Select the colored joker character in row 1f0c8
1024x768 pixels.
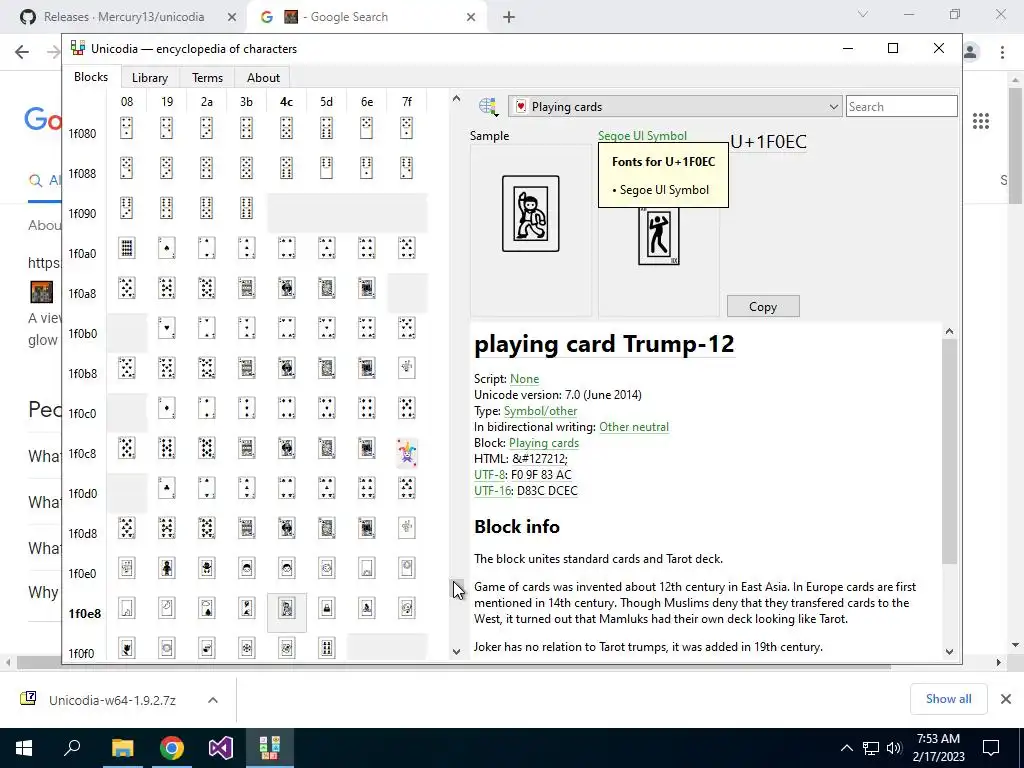click(x=407, y=453)
